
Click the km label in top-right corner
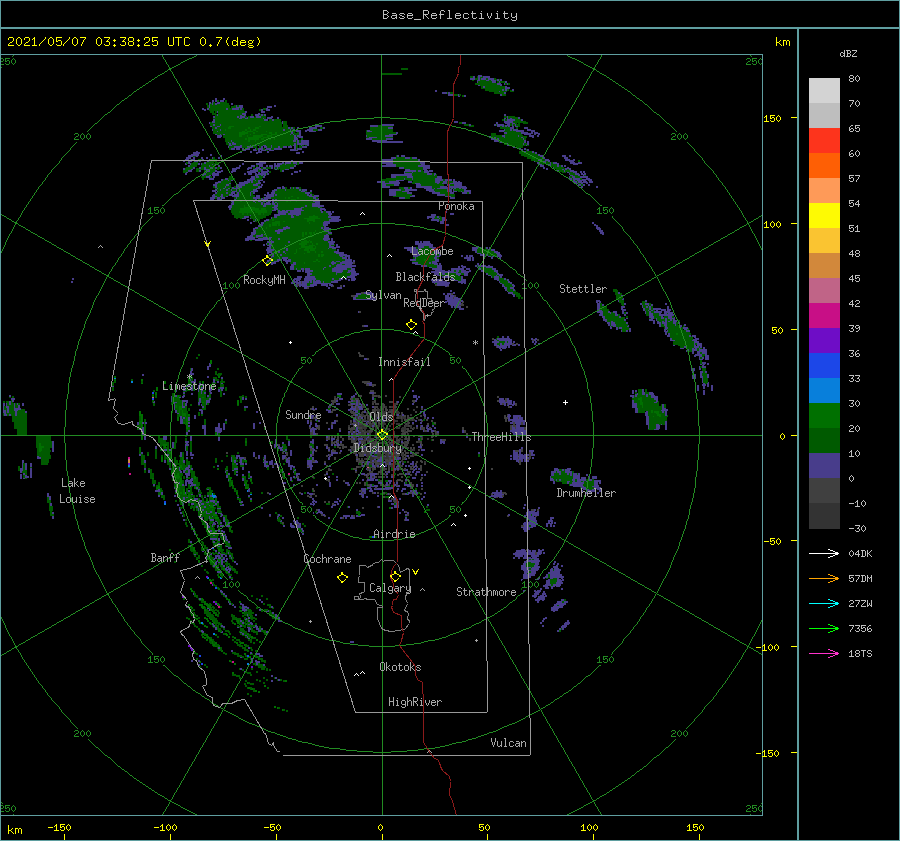click(x=782, y=42)
